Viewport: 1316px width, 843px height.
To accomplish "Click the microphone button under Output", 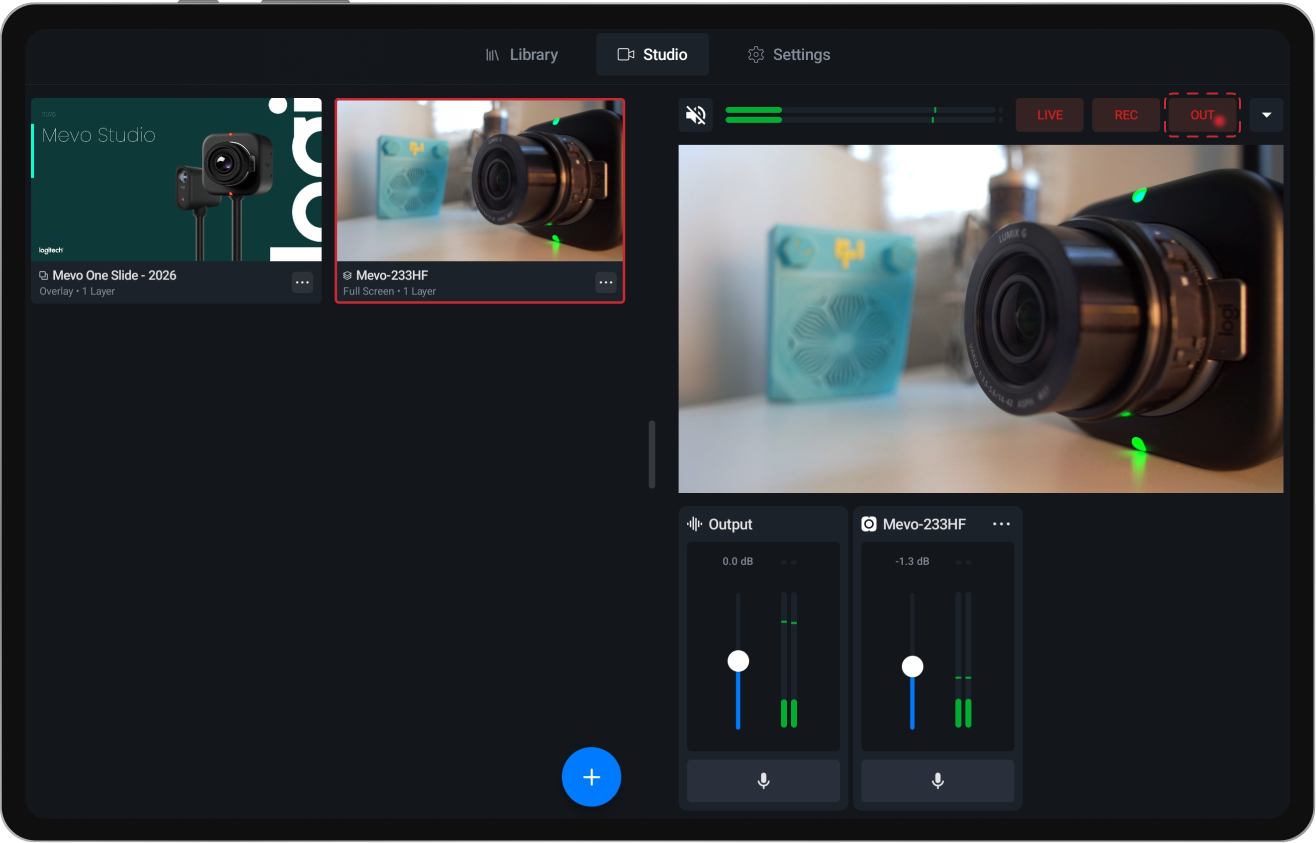I will pos(762,781).
